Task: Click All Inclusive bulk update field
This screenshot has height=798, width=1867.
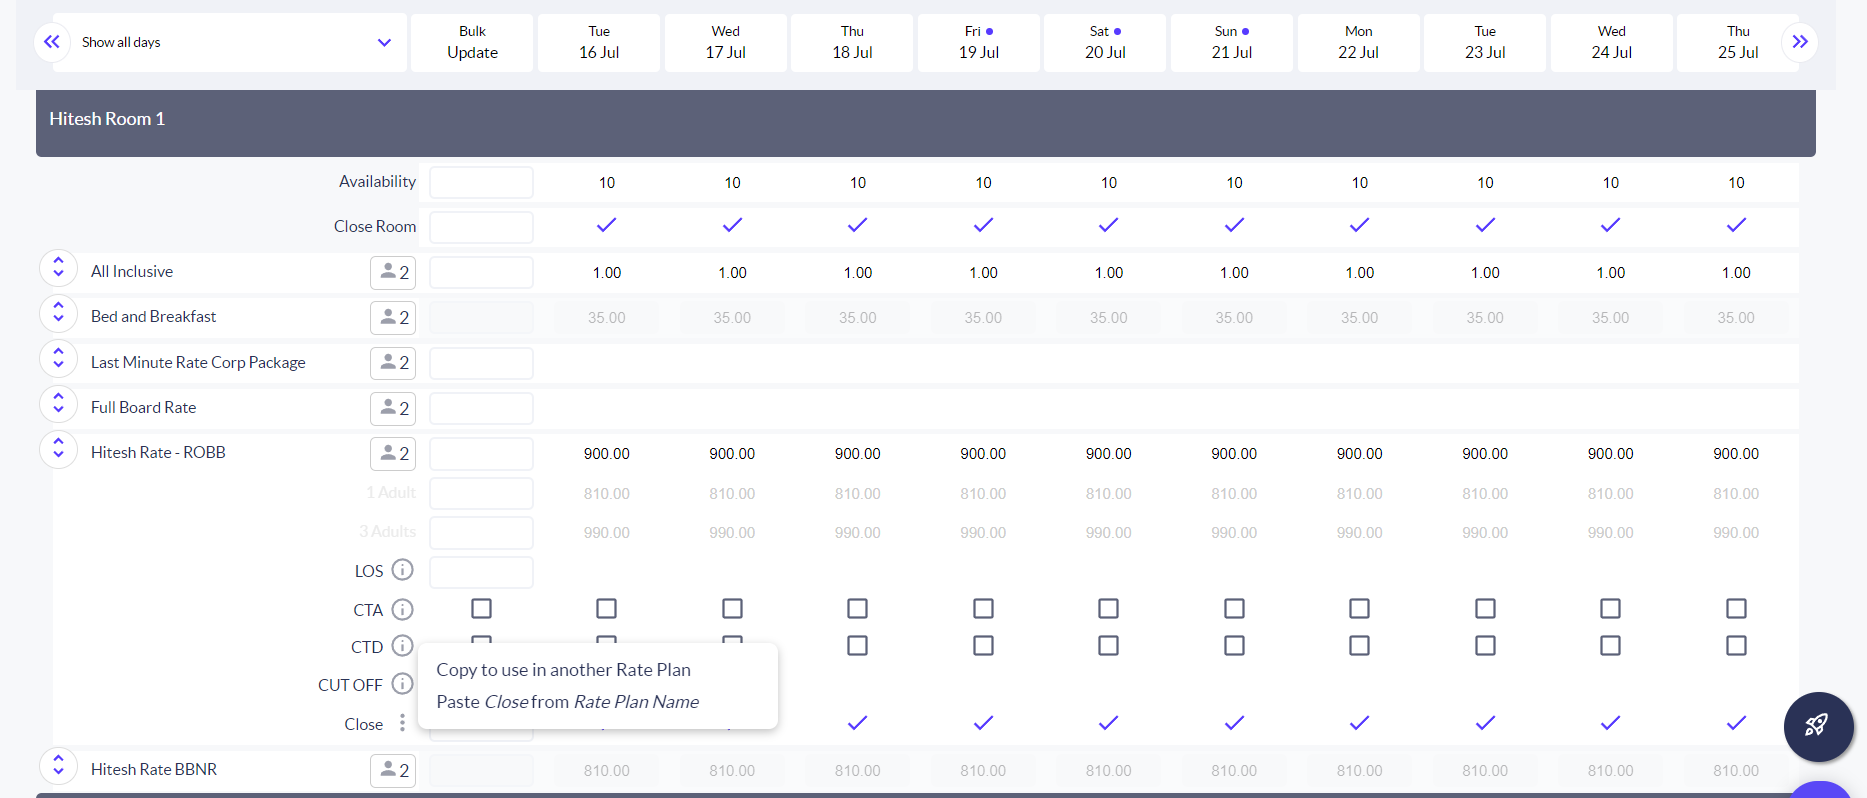Action: point(481,272)
